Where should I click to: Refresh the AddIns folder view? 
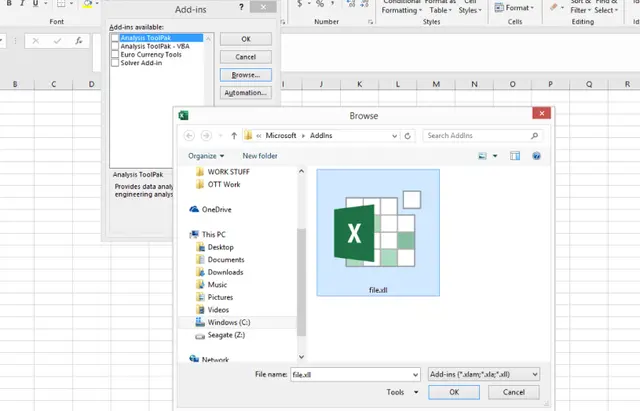tap(407, 136)
